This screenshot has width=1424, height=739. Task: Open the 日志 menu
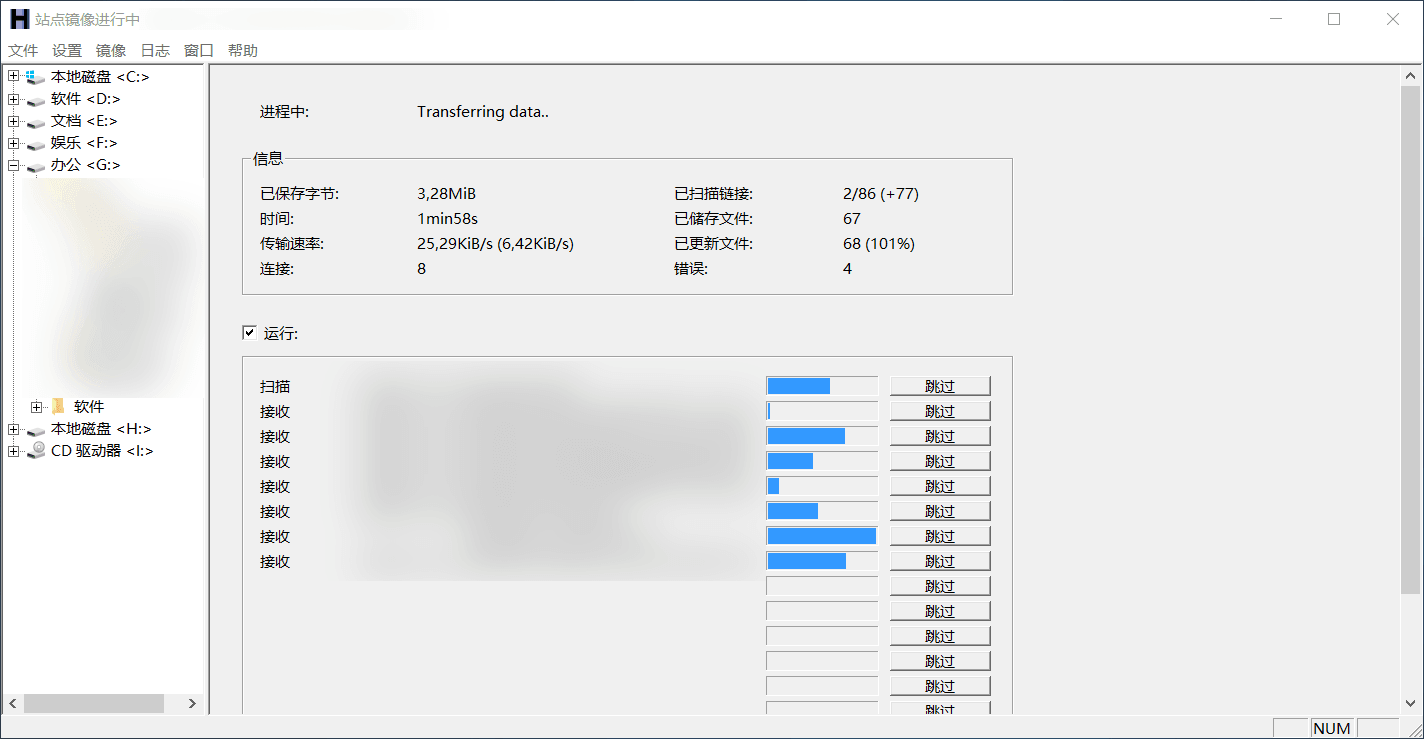(x=155, y=49)
